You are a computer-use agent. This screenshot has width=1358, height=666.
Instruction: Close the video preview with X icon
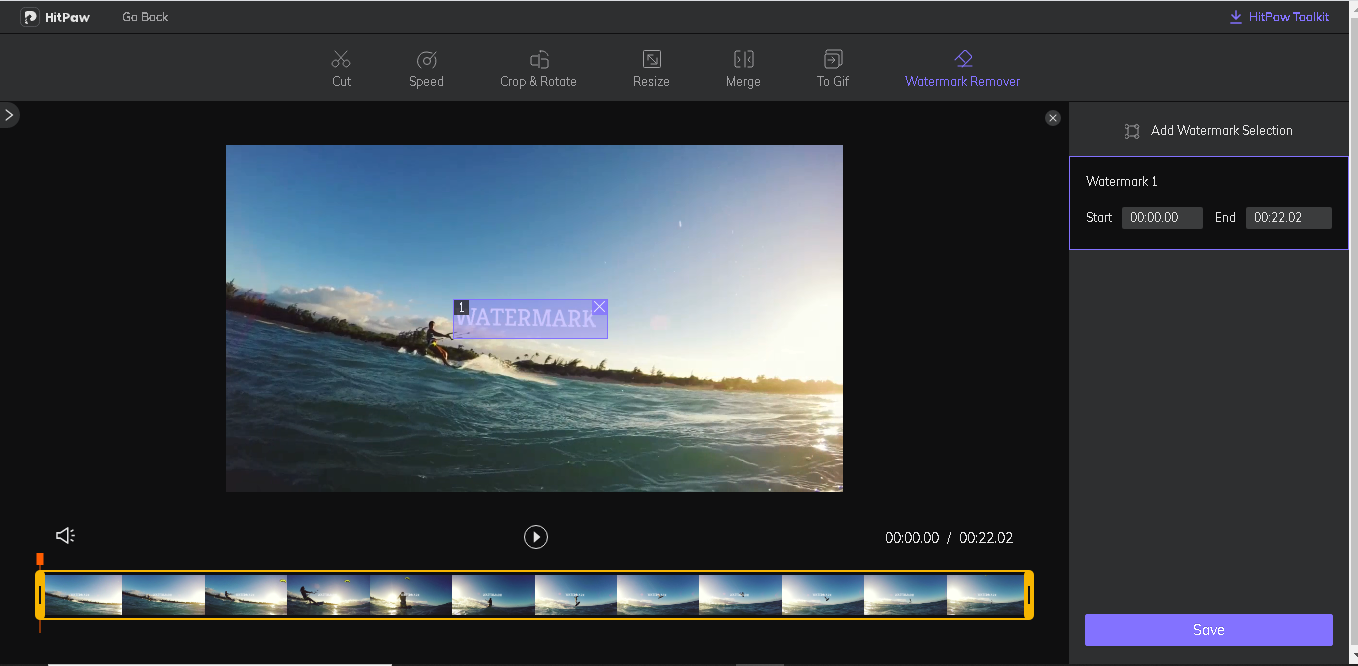1052,118
